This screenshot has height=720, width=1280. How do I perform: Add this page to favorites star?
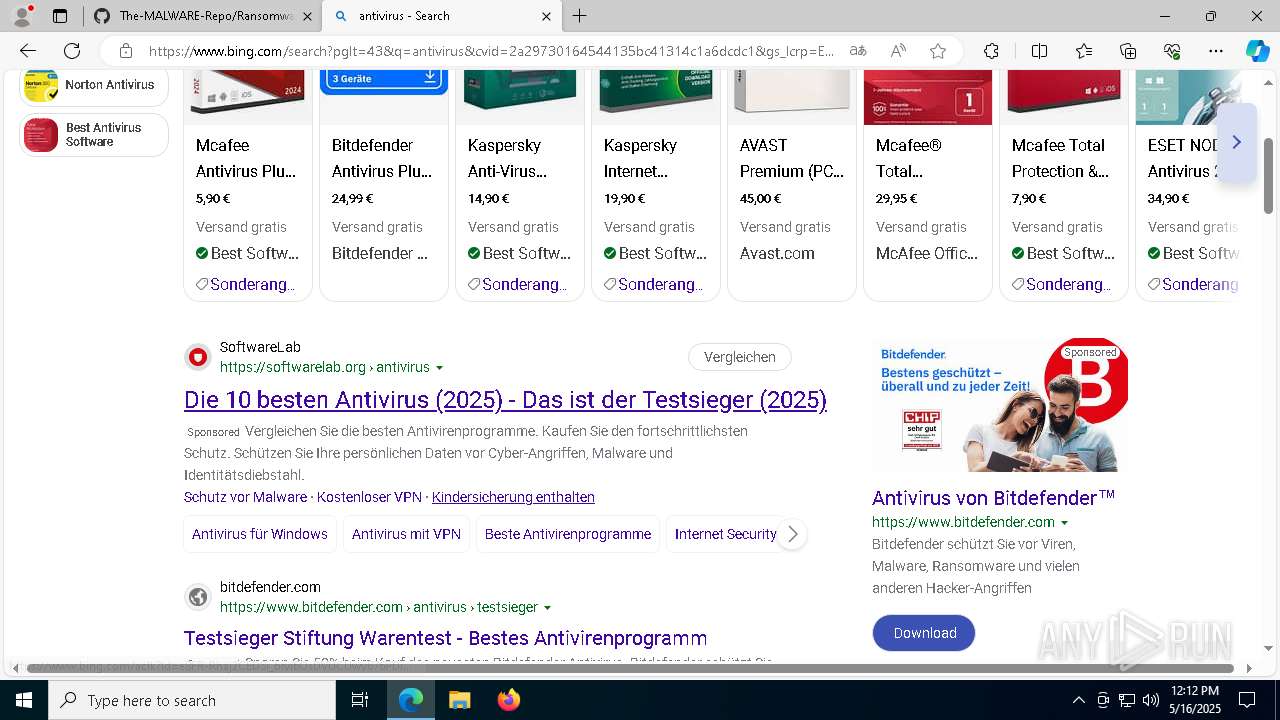click(x=937, y=51)
